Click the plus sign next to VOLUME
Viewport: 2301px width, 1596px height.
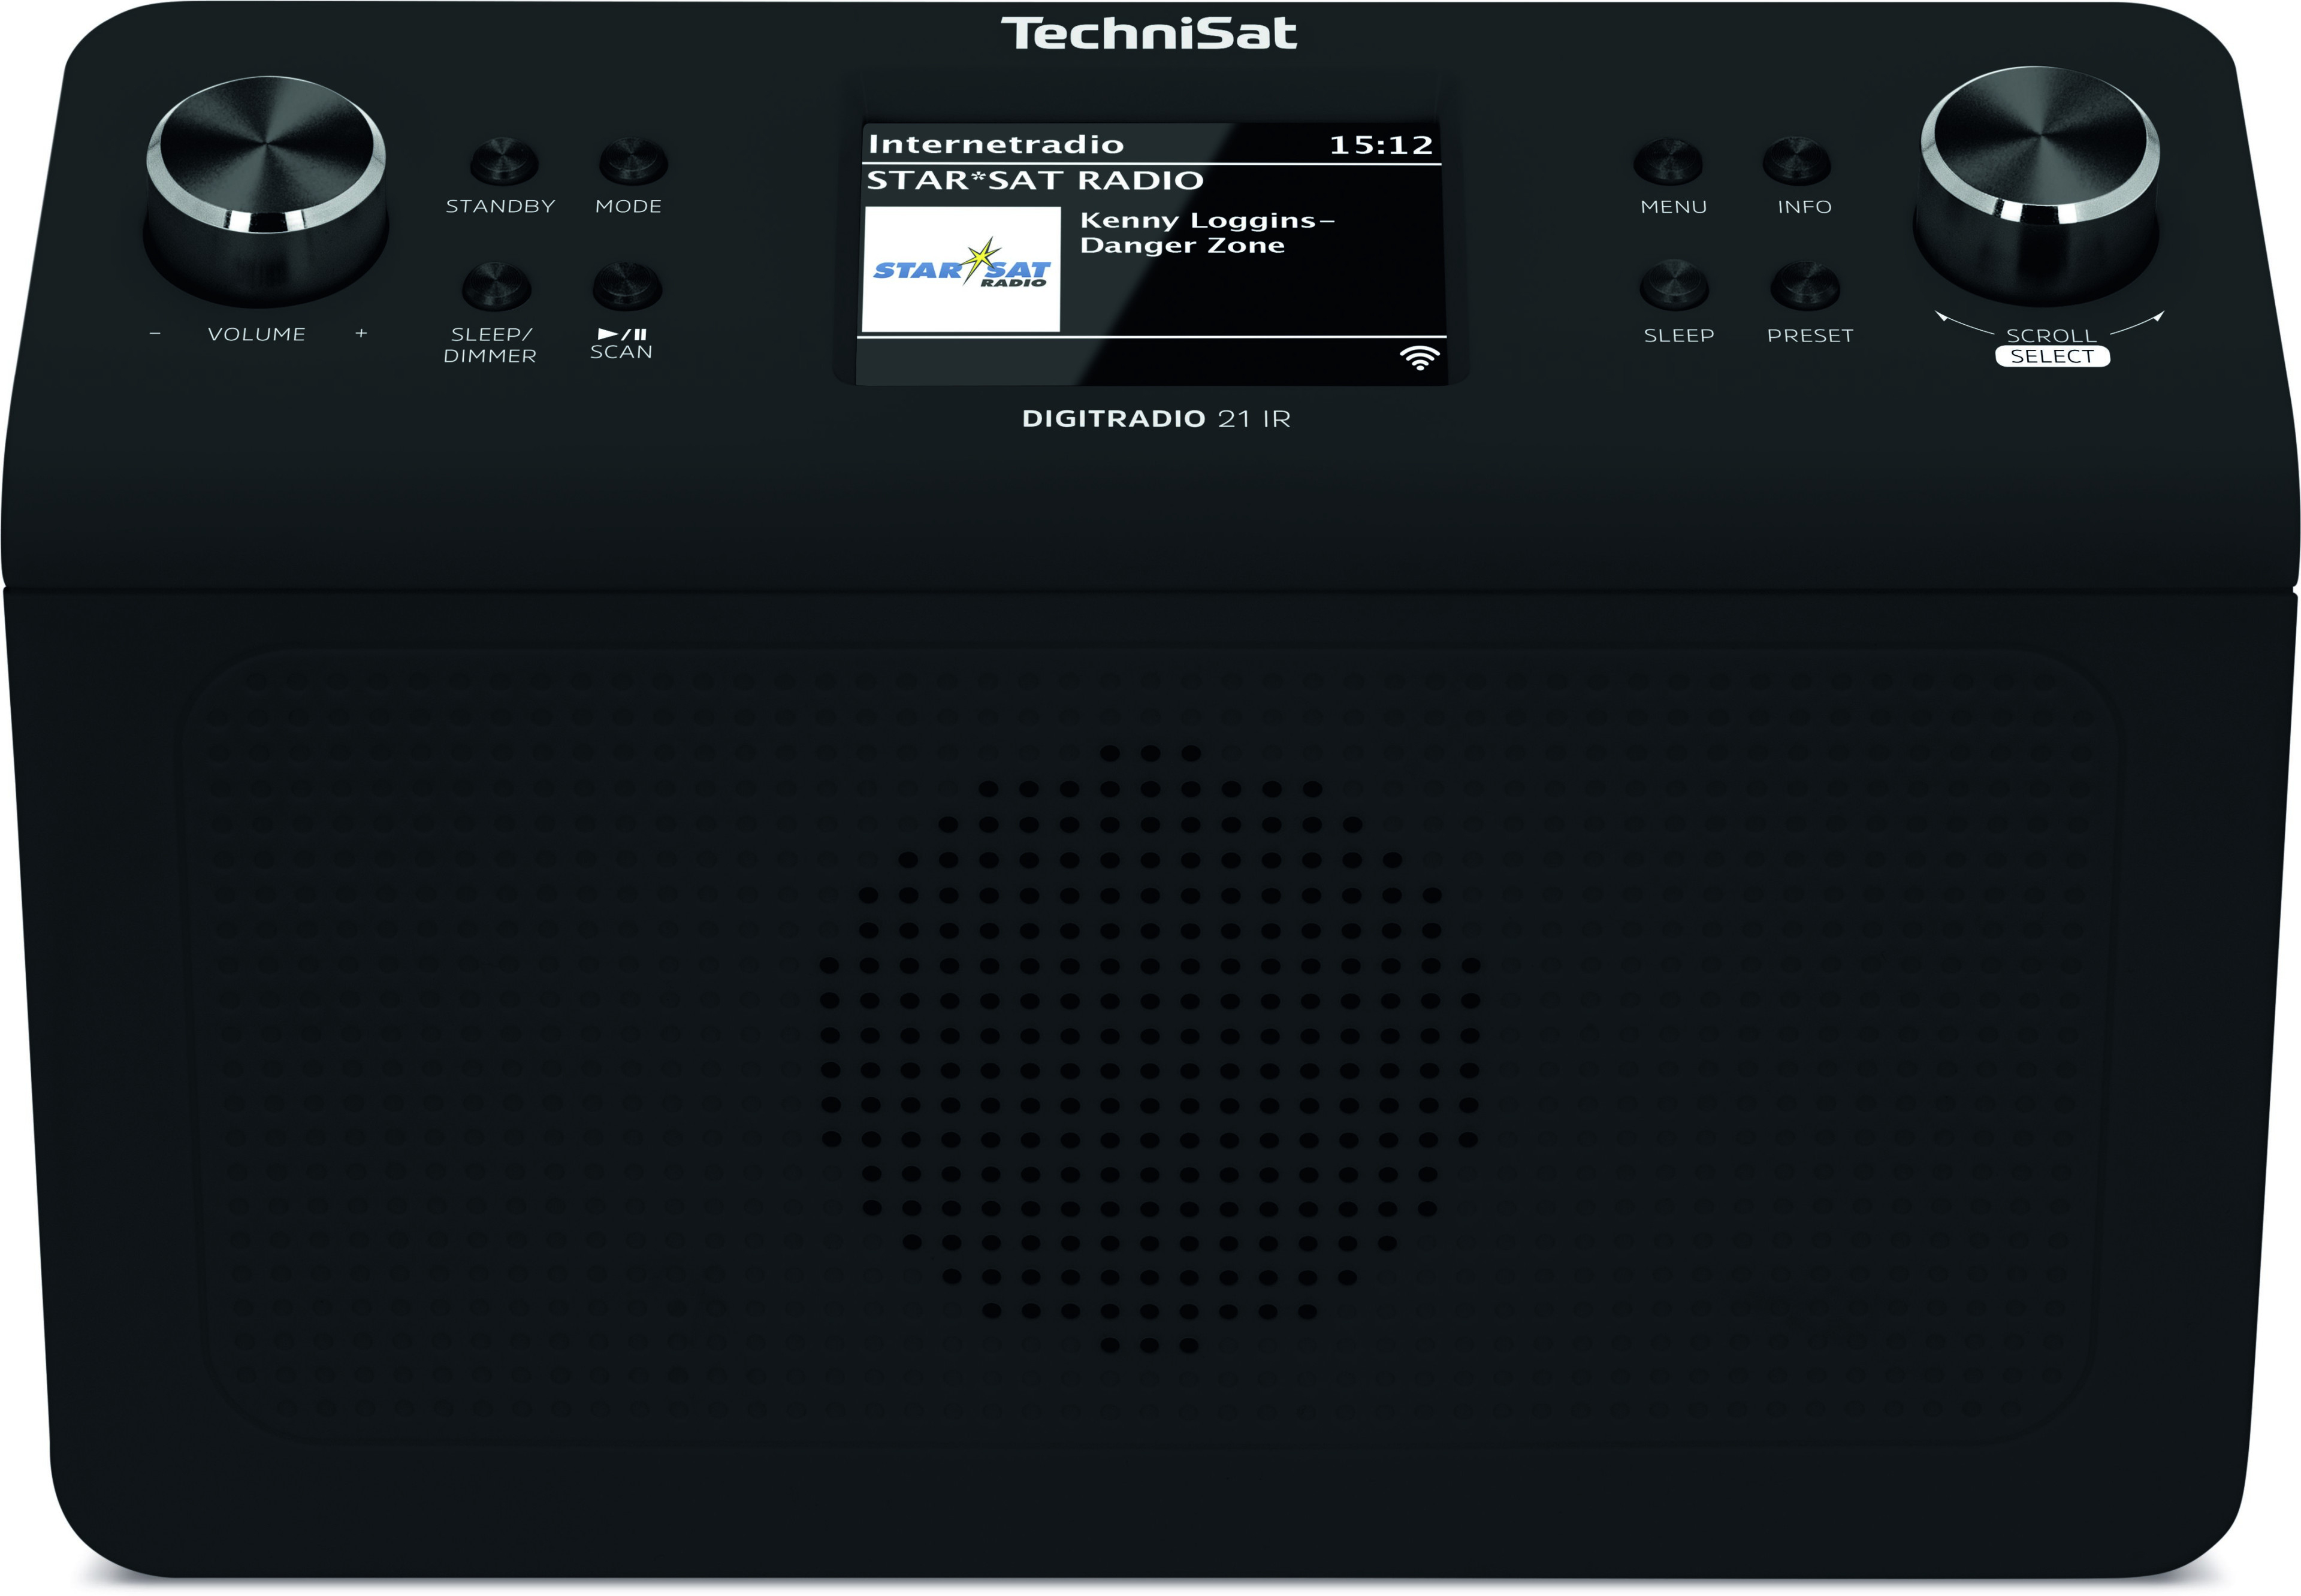click(x=361, y=333)
